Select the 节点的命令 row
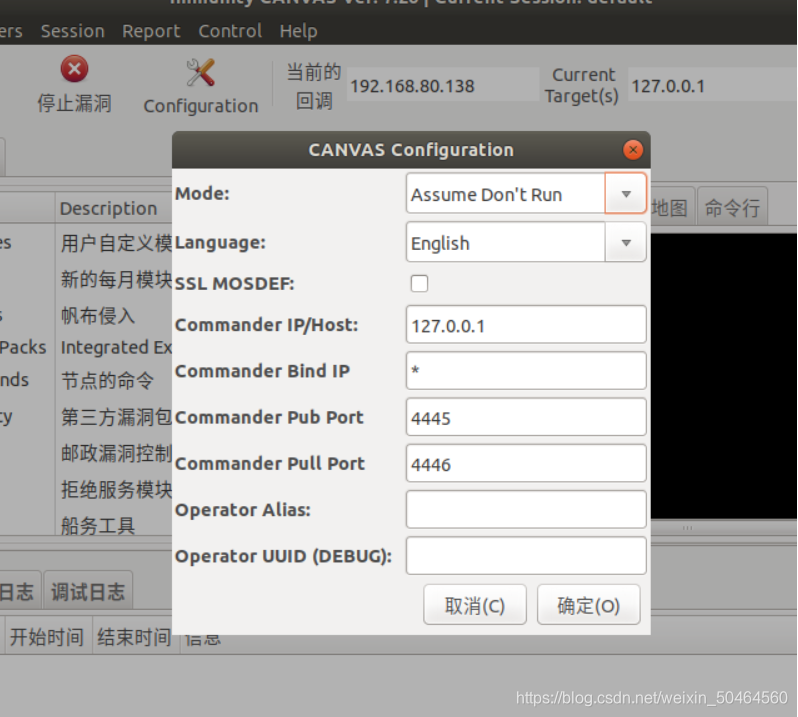Screen dimensions: 798x717 pyautogui.click(x=107, y=380)
